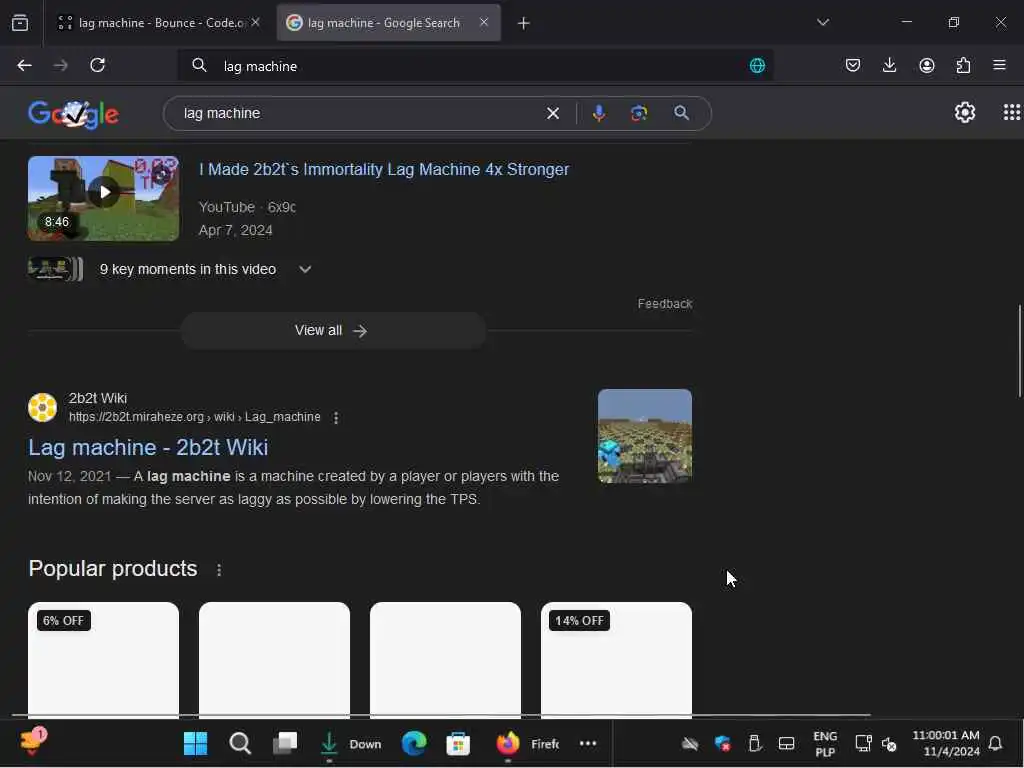Open the Google apps grid
This screenshot has width=1024, height=768.
(1012, 112)
